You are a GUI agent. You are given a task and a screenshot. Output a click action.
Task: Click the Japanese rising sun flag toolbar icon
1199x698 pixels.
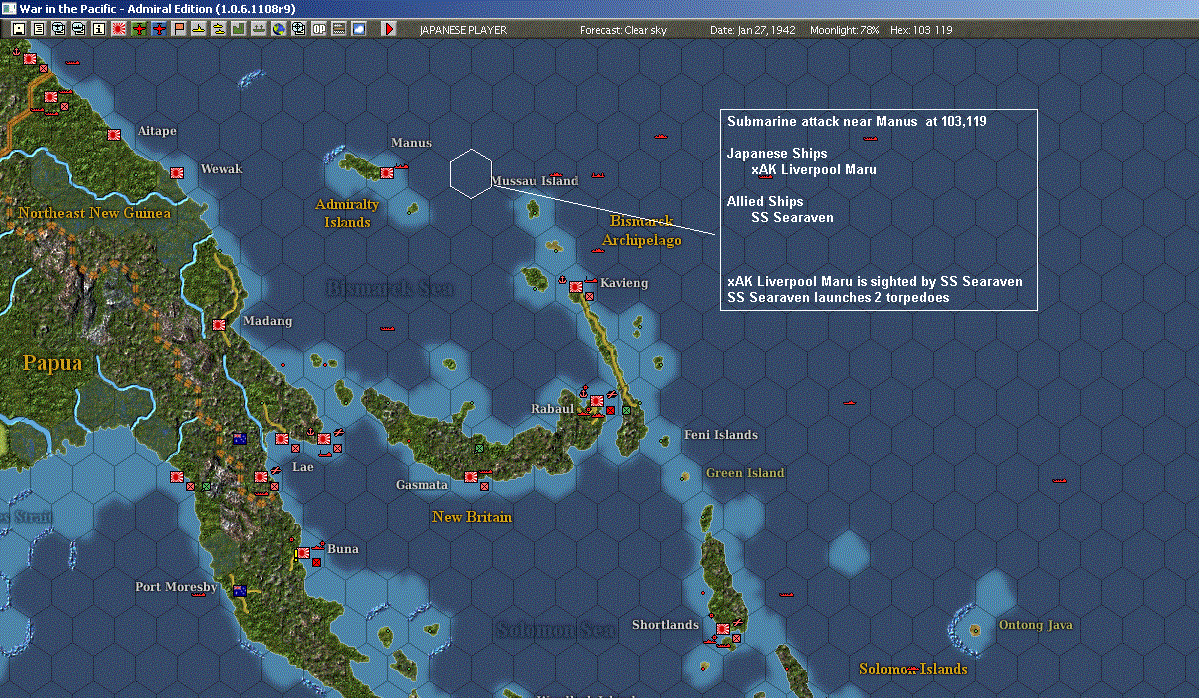119,29
